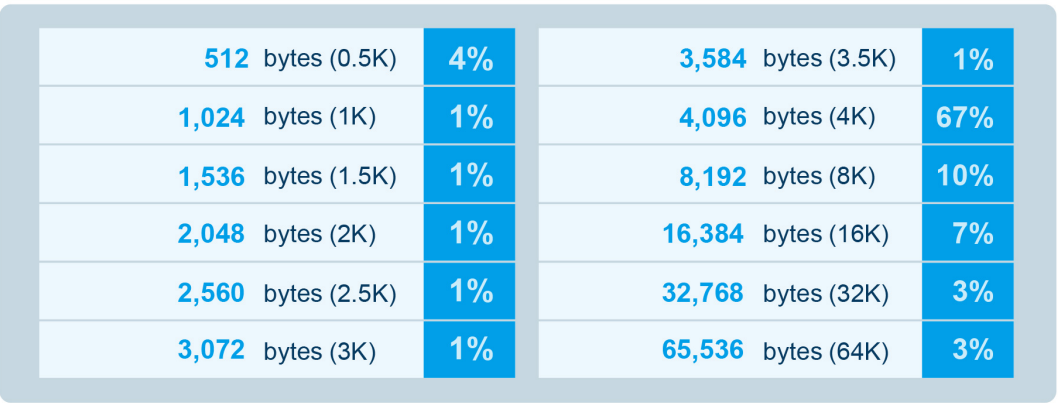The image size is (1058, 403).
Task: Click the 10% cell for 8,192 bytes
Action: [x=966, y=176]
